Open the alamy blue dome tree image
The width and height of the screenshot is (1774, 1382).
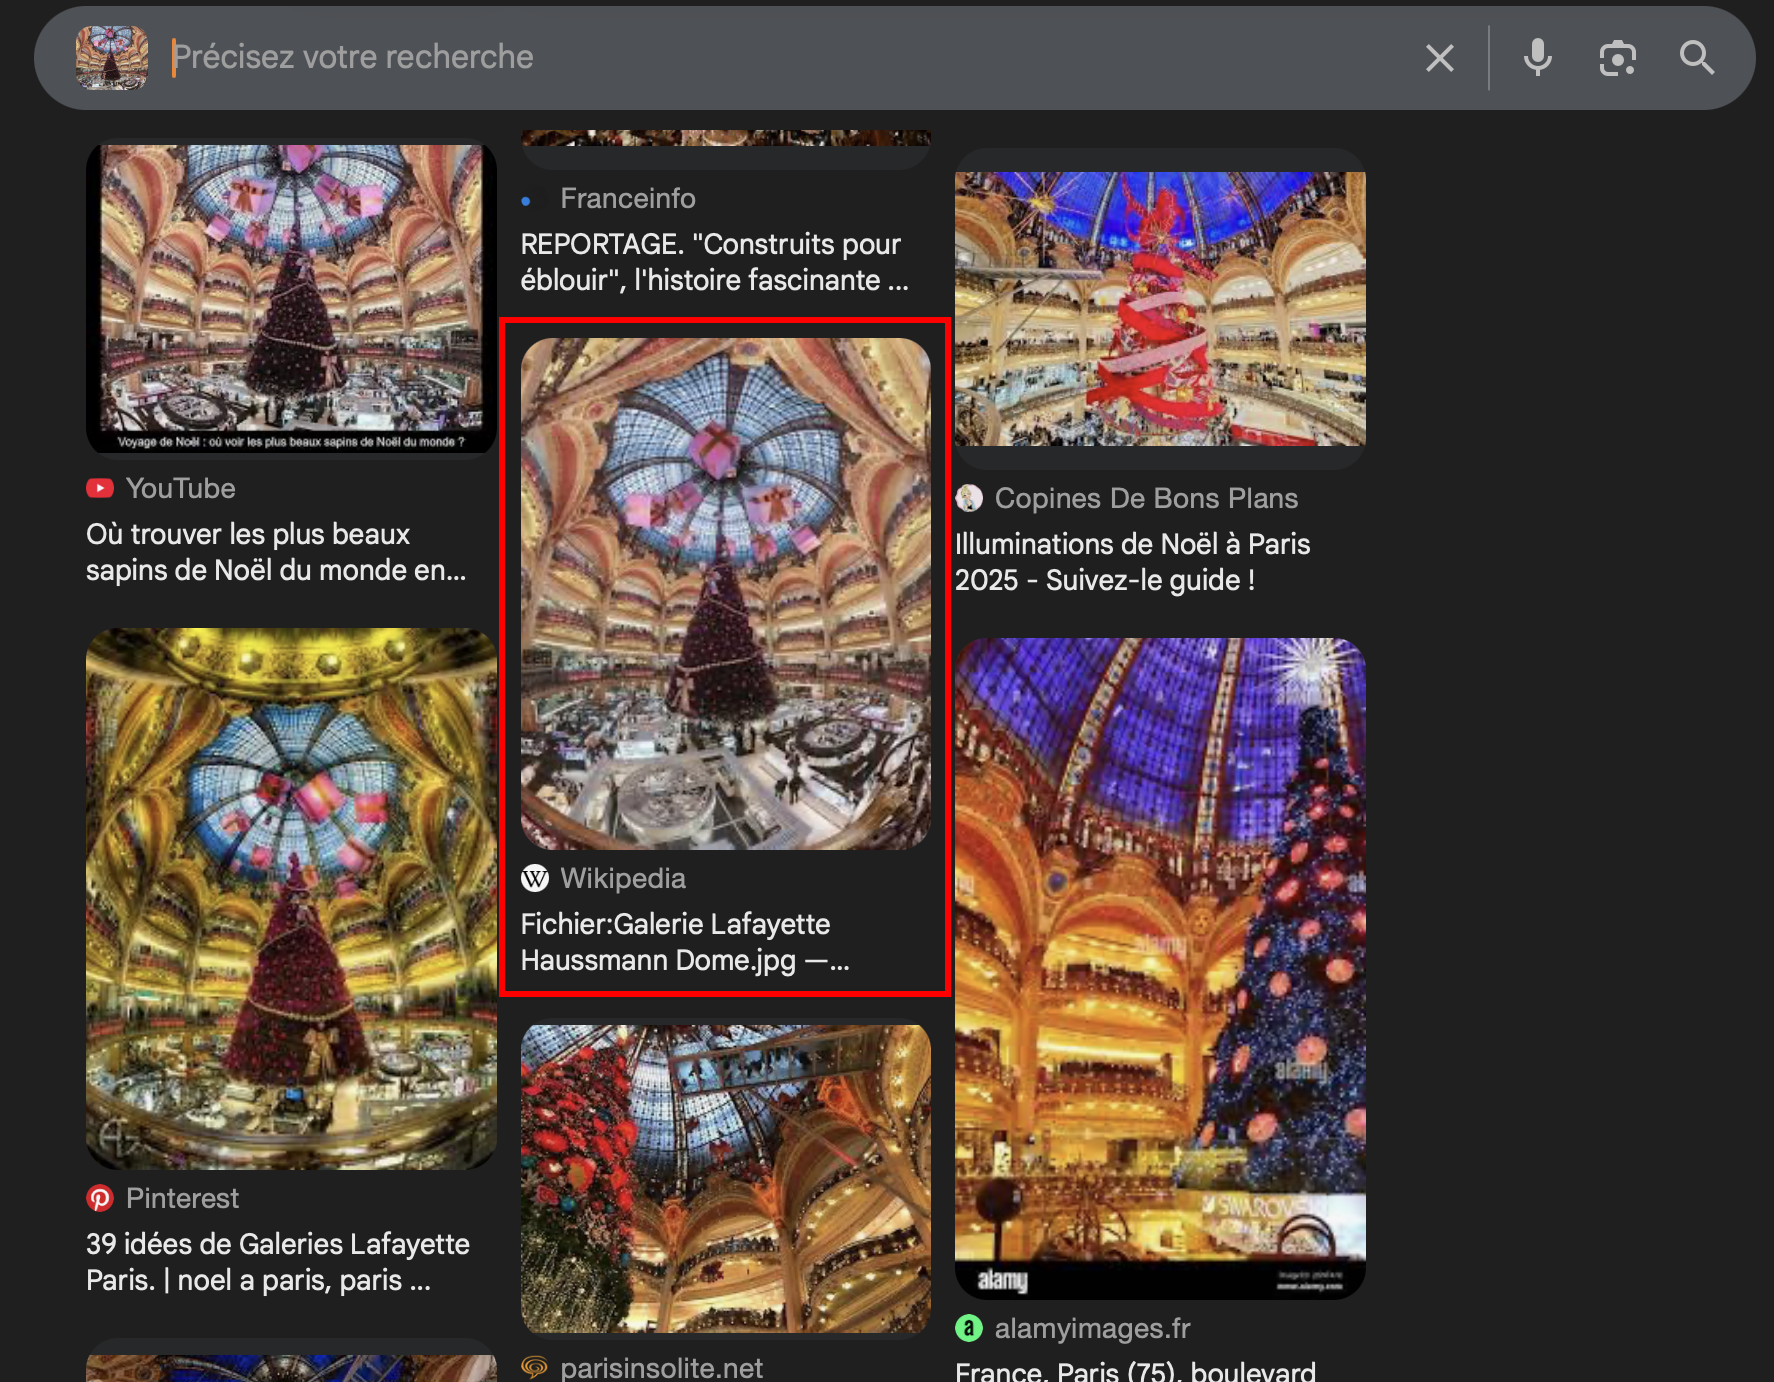1160,968
